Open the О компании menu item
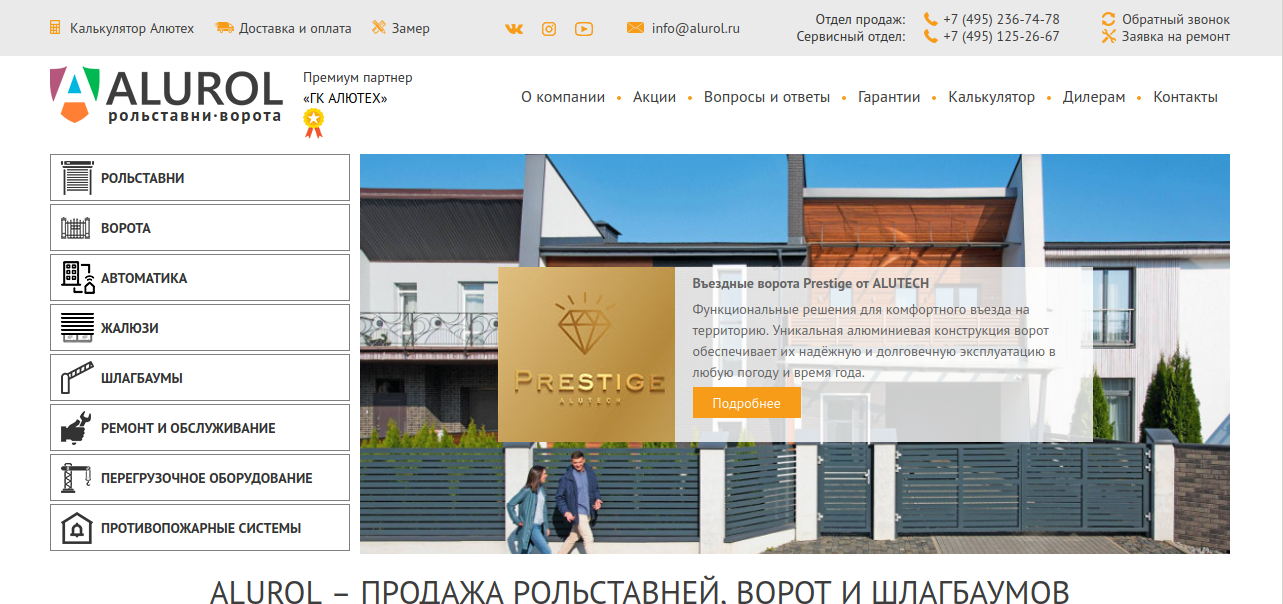The height and width of the screenshot is (604, 1283). pos(563,97)
